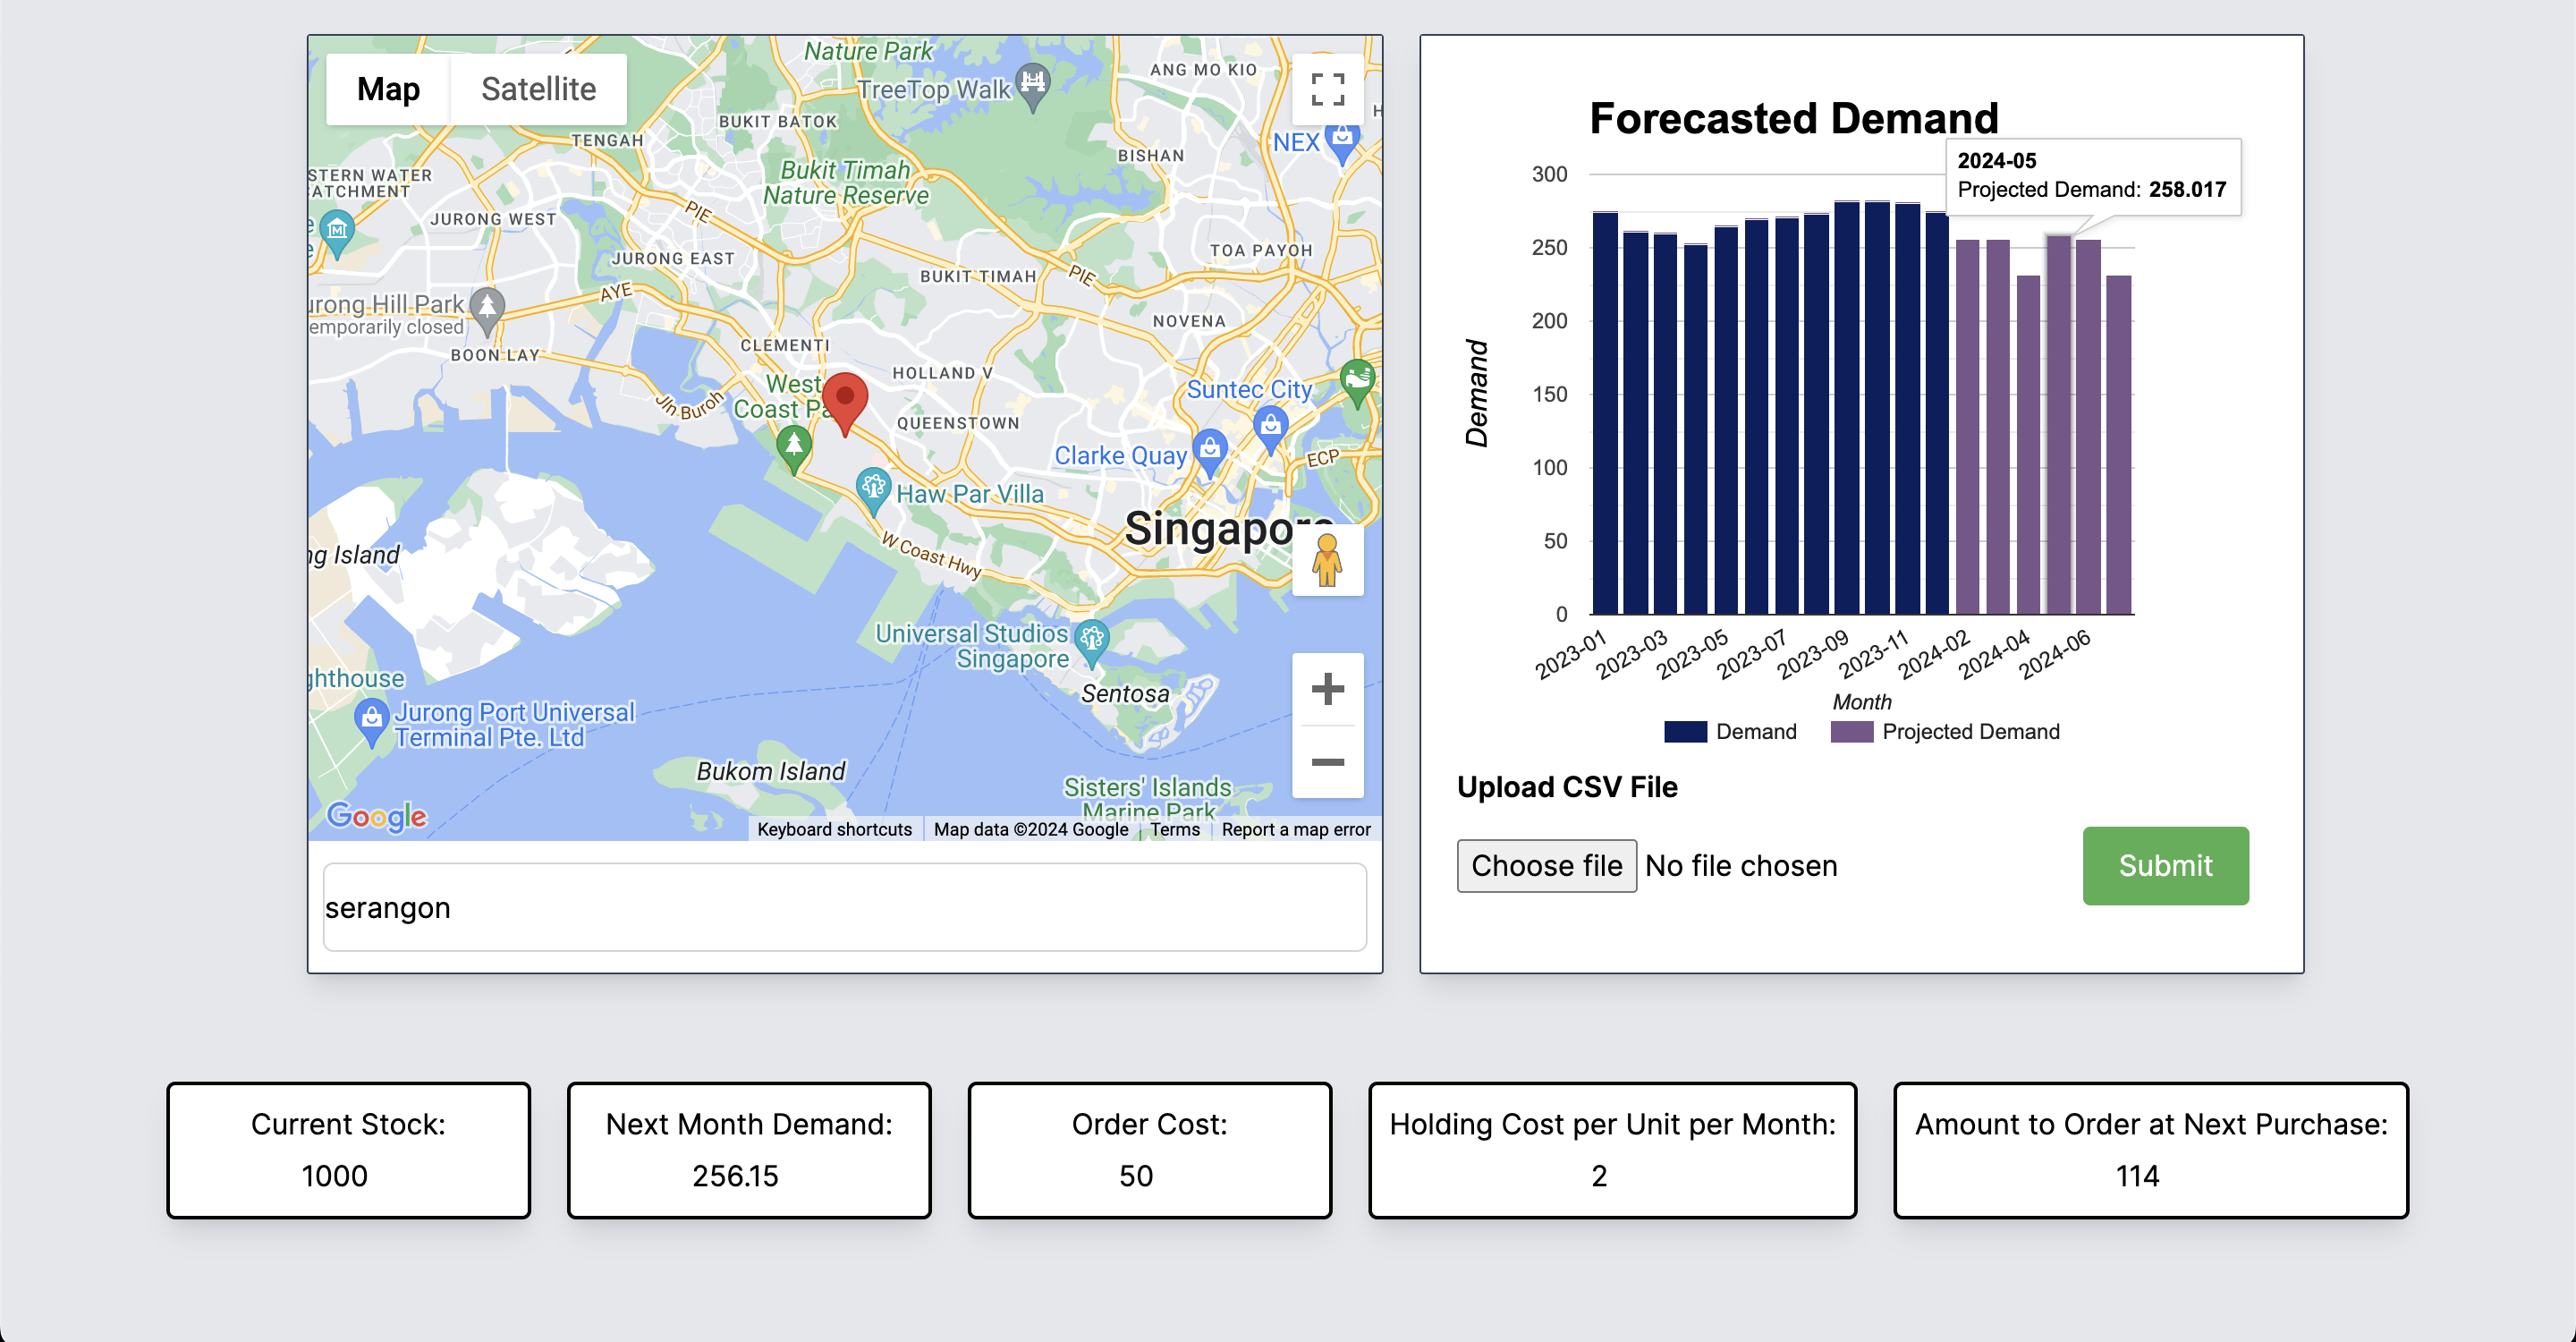This screenshot has width=2576, height=1342.
Task: Click the serangon location search field
Action: click(x=845, y=907)
